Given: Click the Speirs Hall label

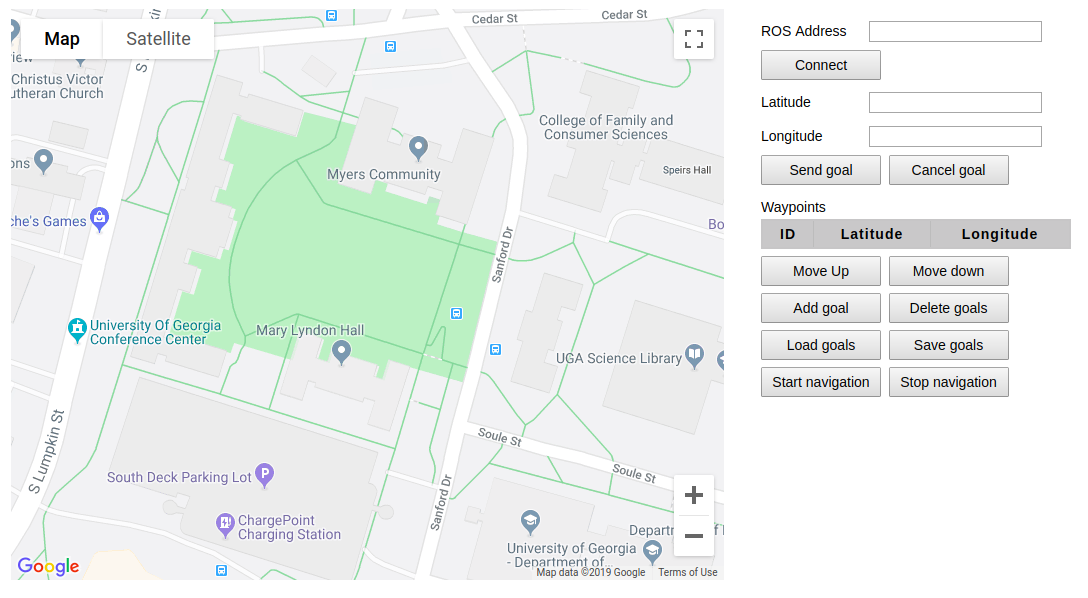Looking at the screenshot, I should pyautogui.click(x=687, y=170).
